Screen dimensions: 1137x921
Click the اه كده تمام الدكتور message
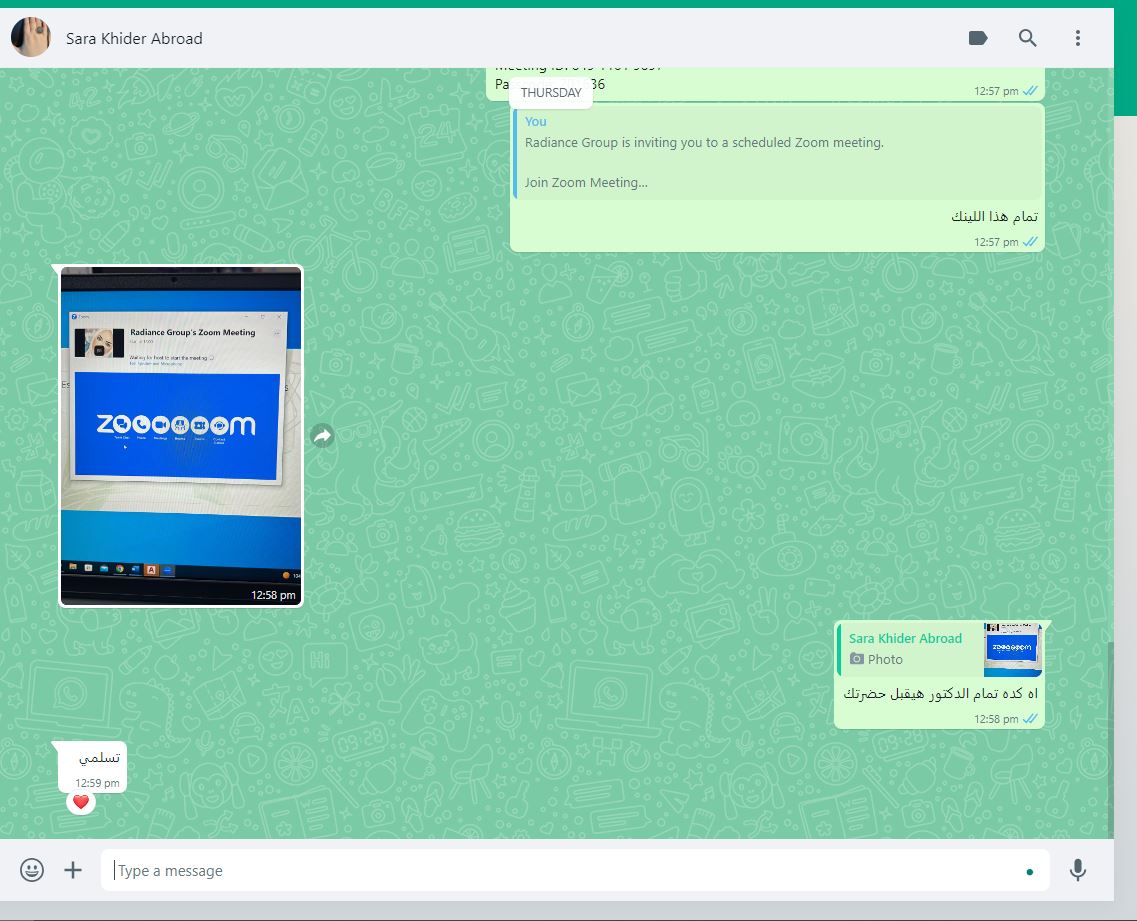[x=940, y=693]
